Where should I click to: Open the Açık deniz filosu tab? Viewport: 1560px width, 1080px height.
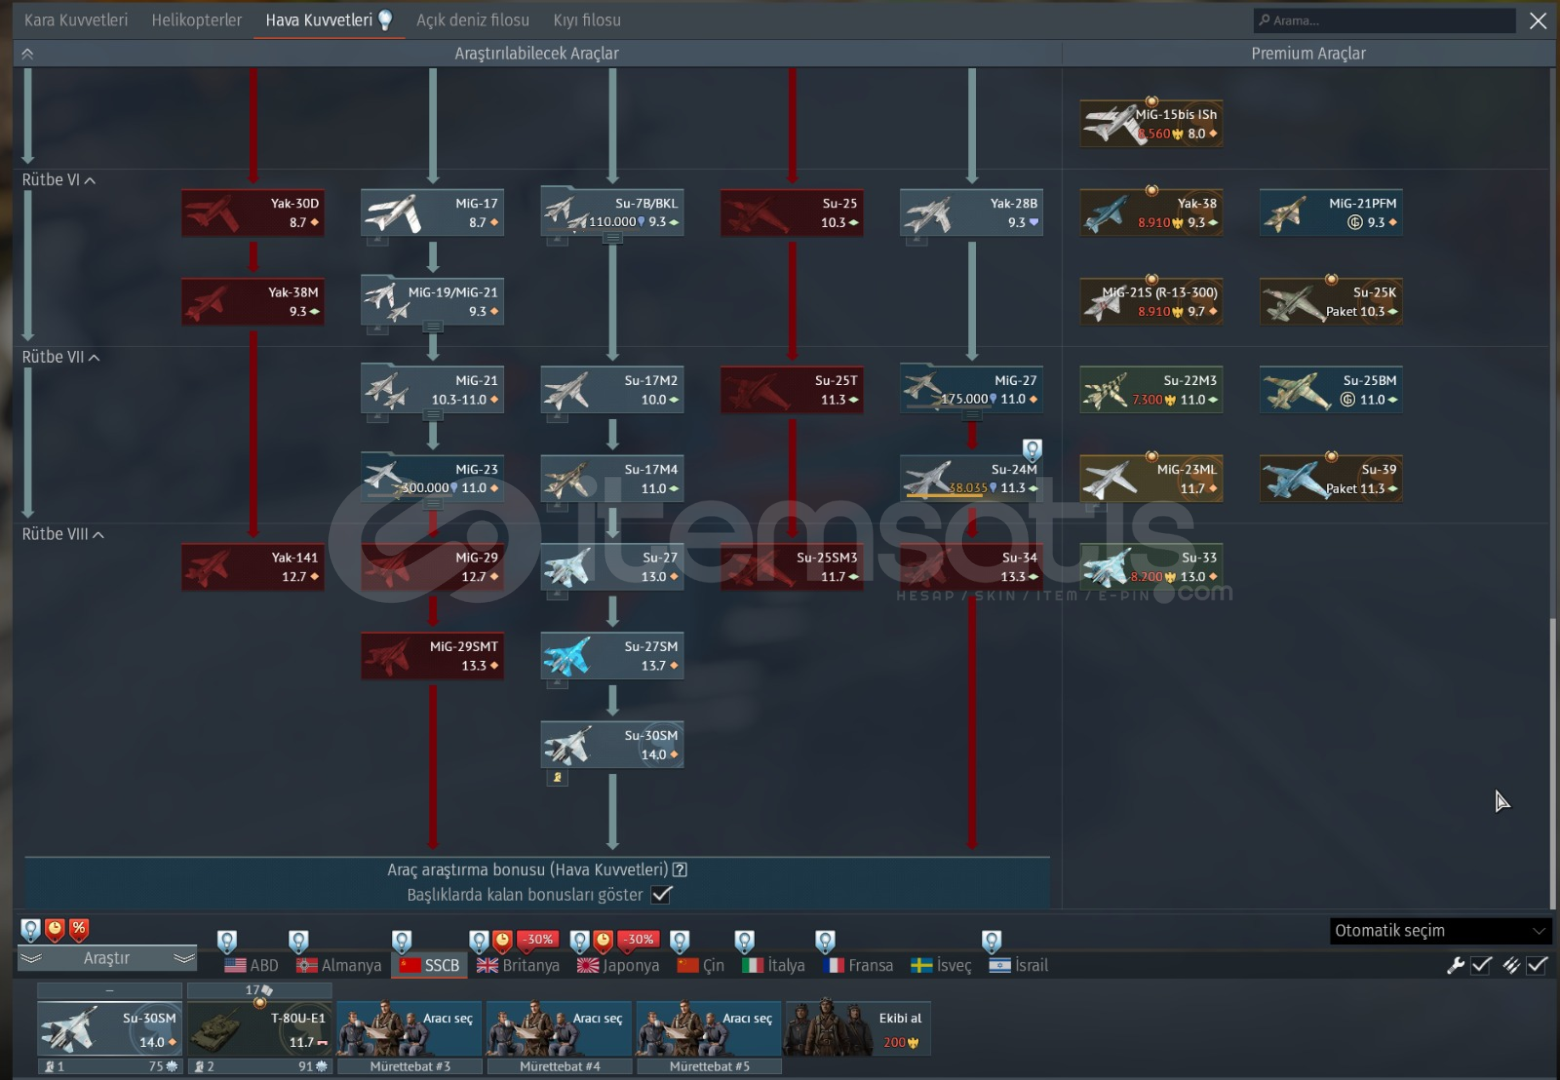pos(473,20)
